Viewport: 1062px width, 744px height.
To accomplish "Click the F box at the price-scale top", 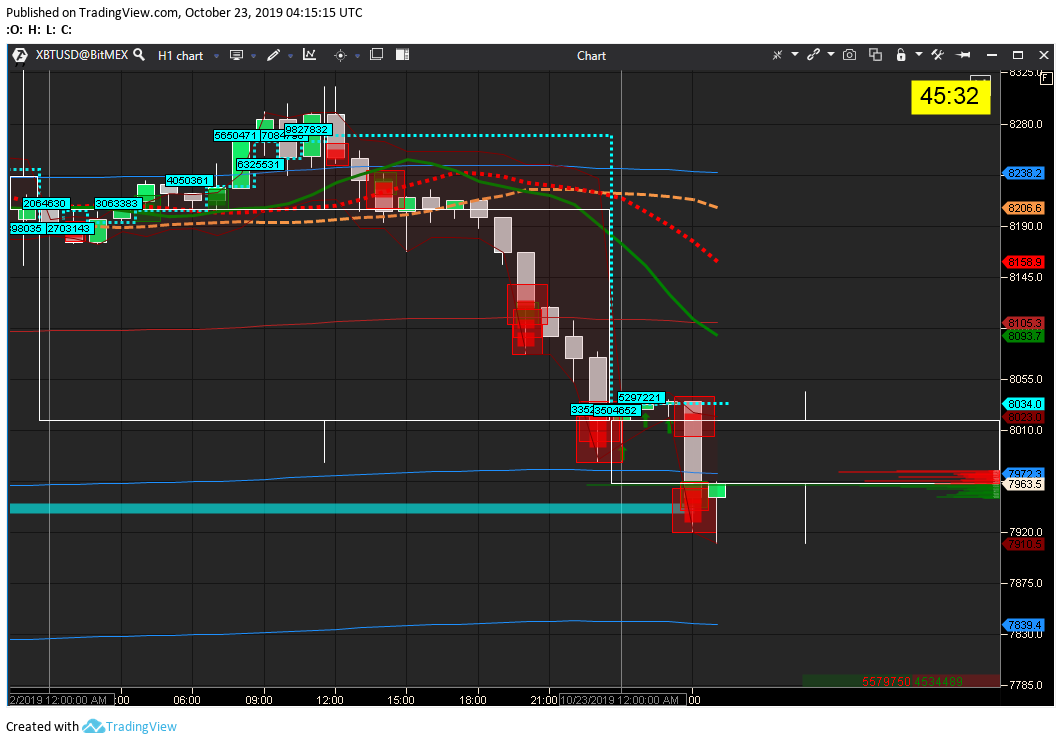I will click(x=1046, y=78).
